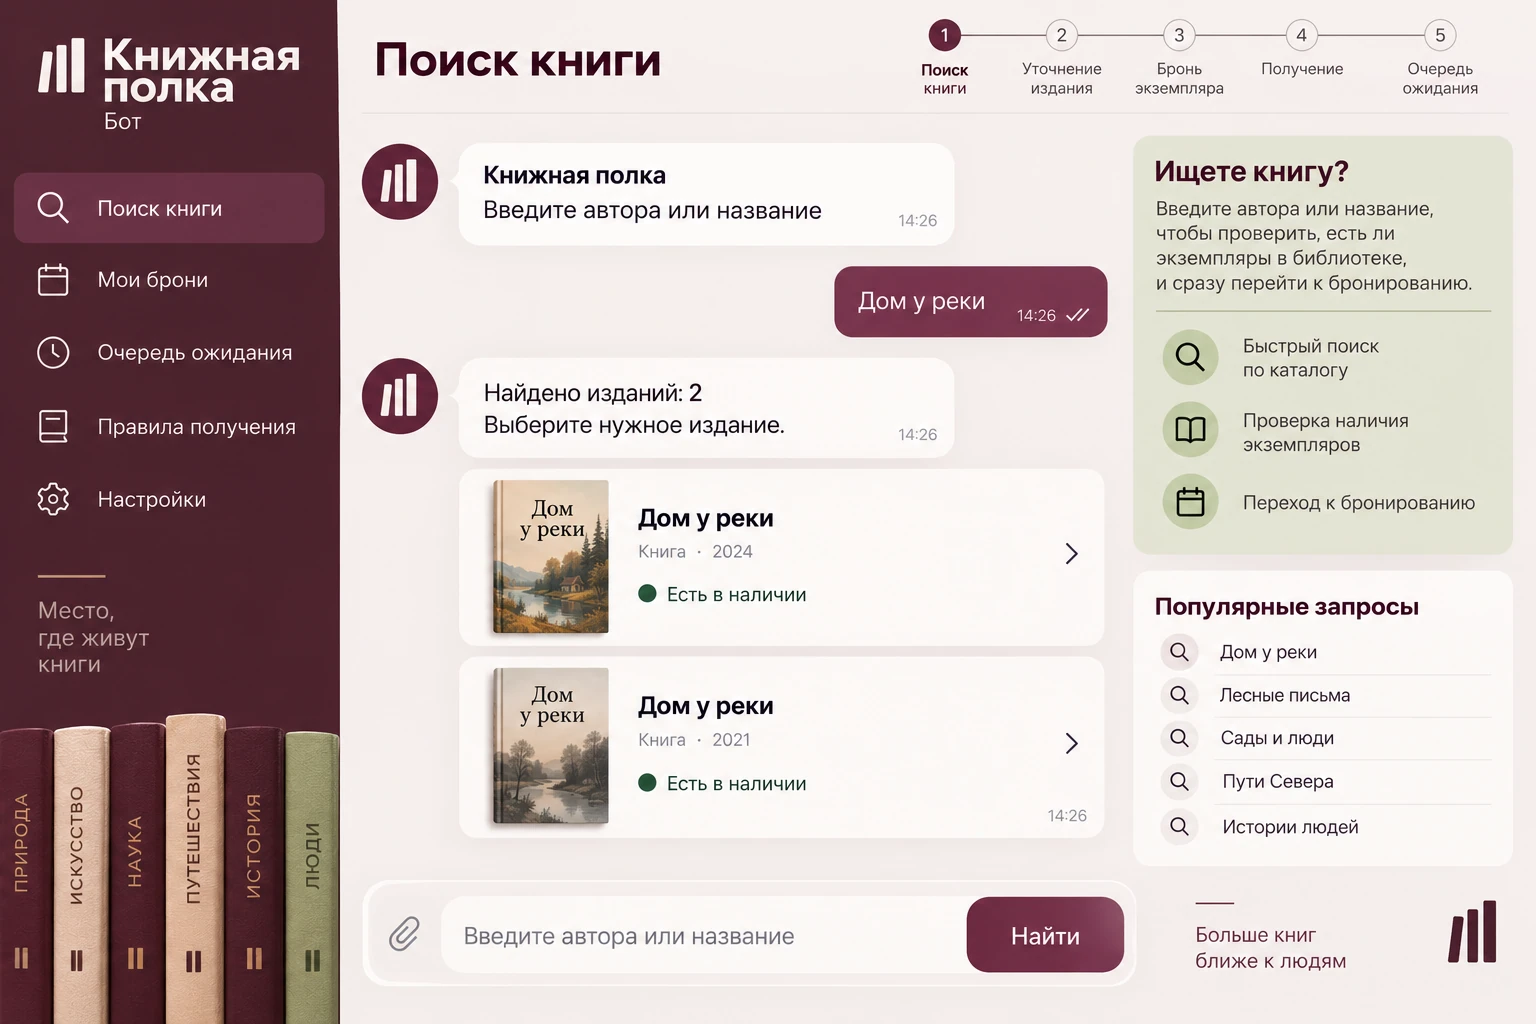Viewport: 1536px width, 1024px height.
Task: Click the double check mark on sent message
Action: [1077, 315]
